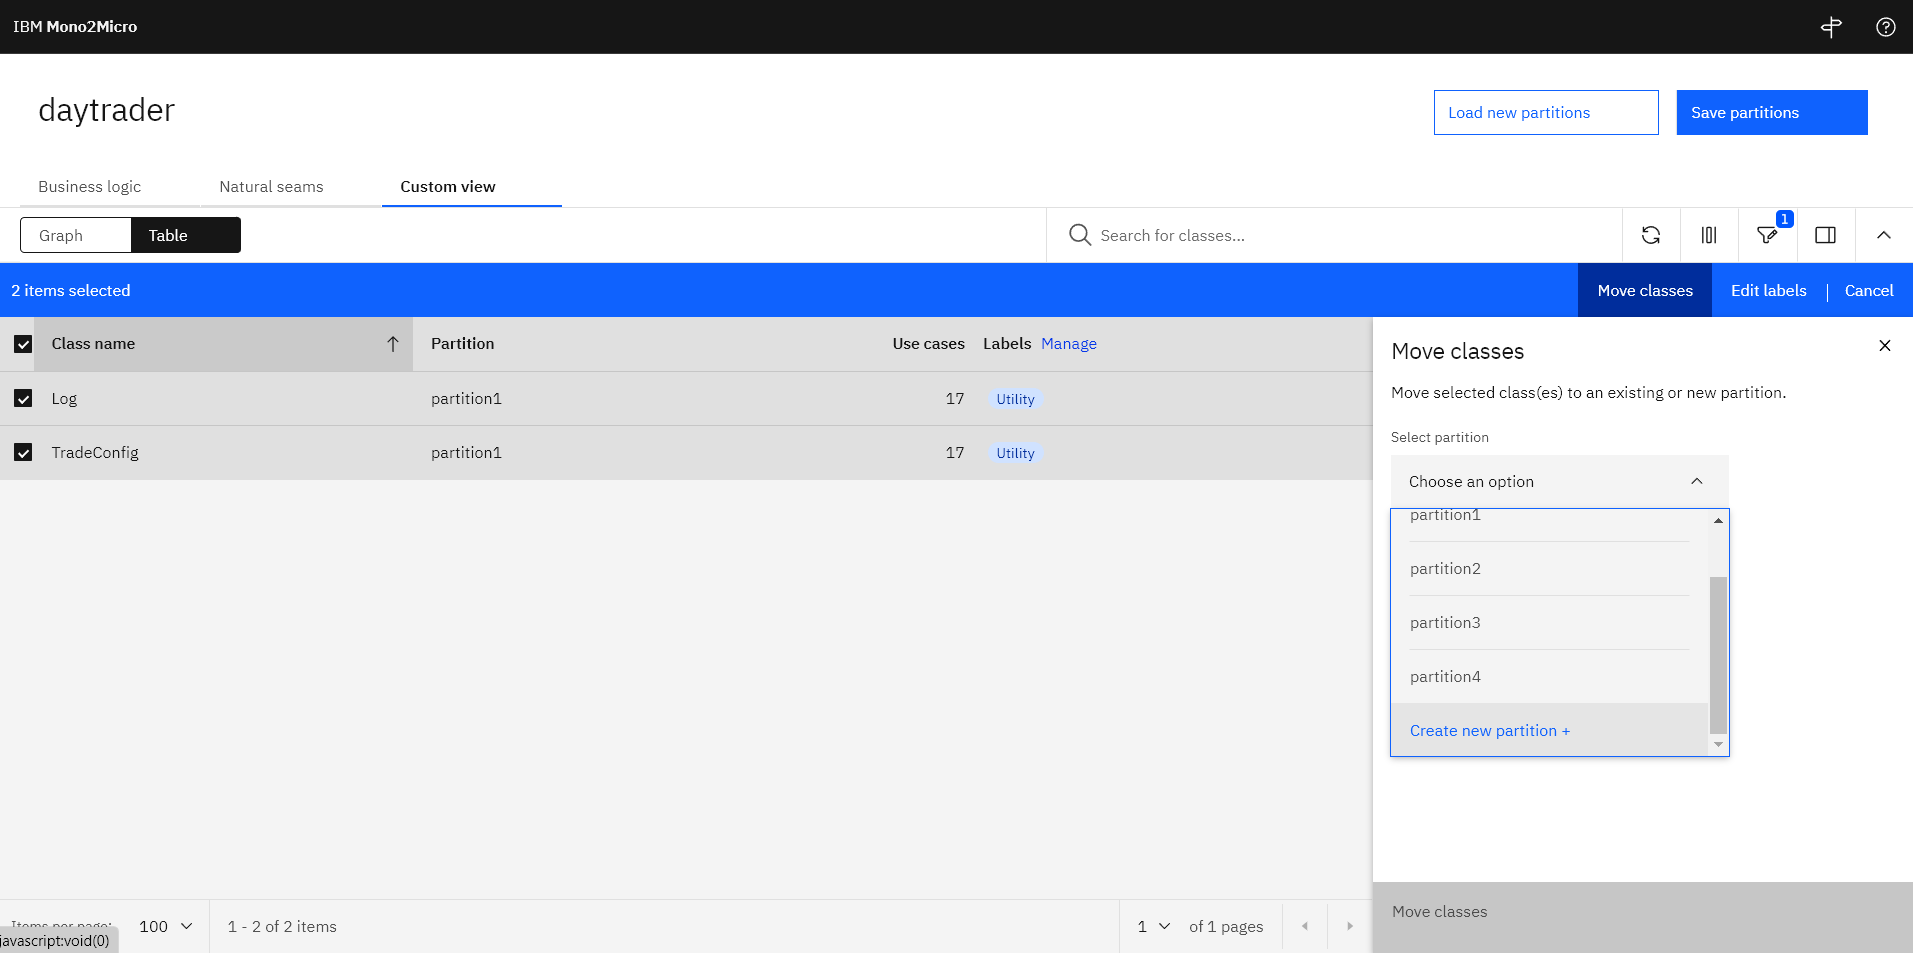This screenshot has width=1913, height=953.
Task: Click the Save partitions button
Action: [1770, 112]
